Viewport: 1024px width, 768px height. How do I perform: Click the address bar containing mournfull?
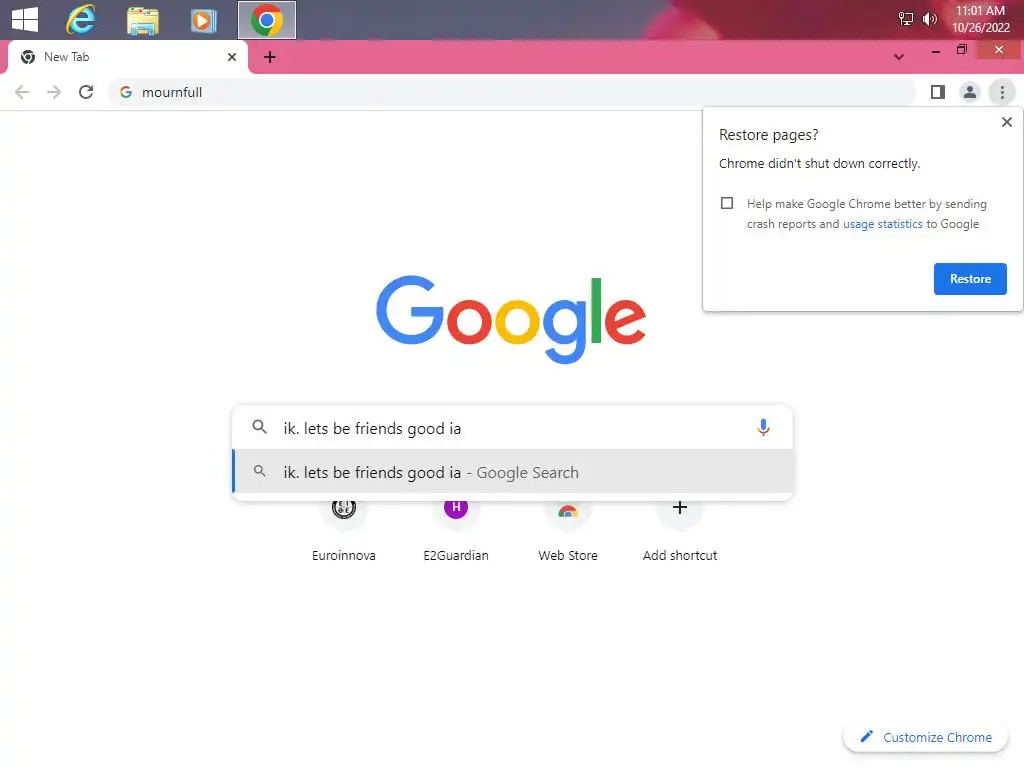513,92
